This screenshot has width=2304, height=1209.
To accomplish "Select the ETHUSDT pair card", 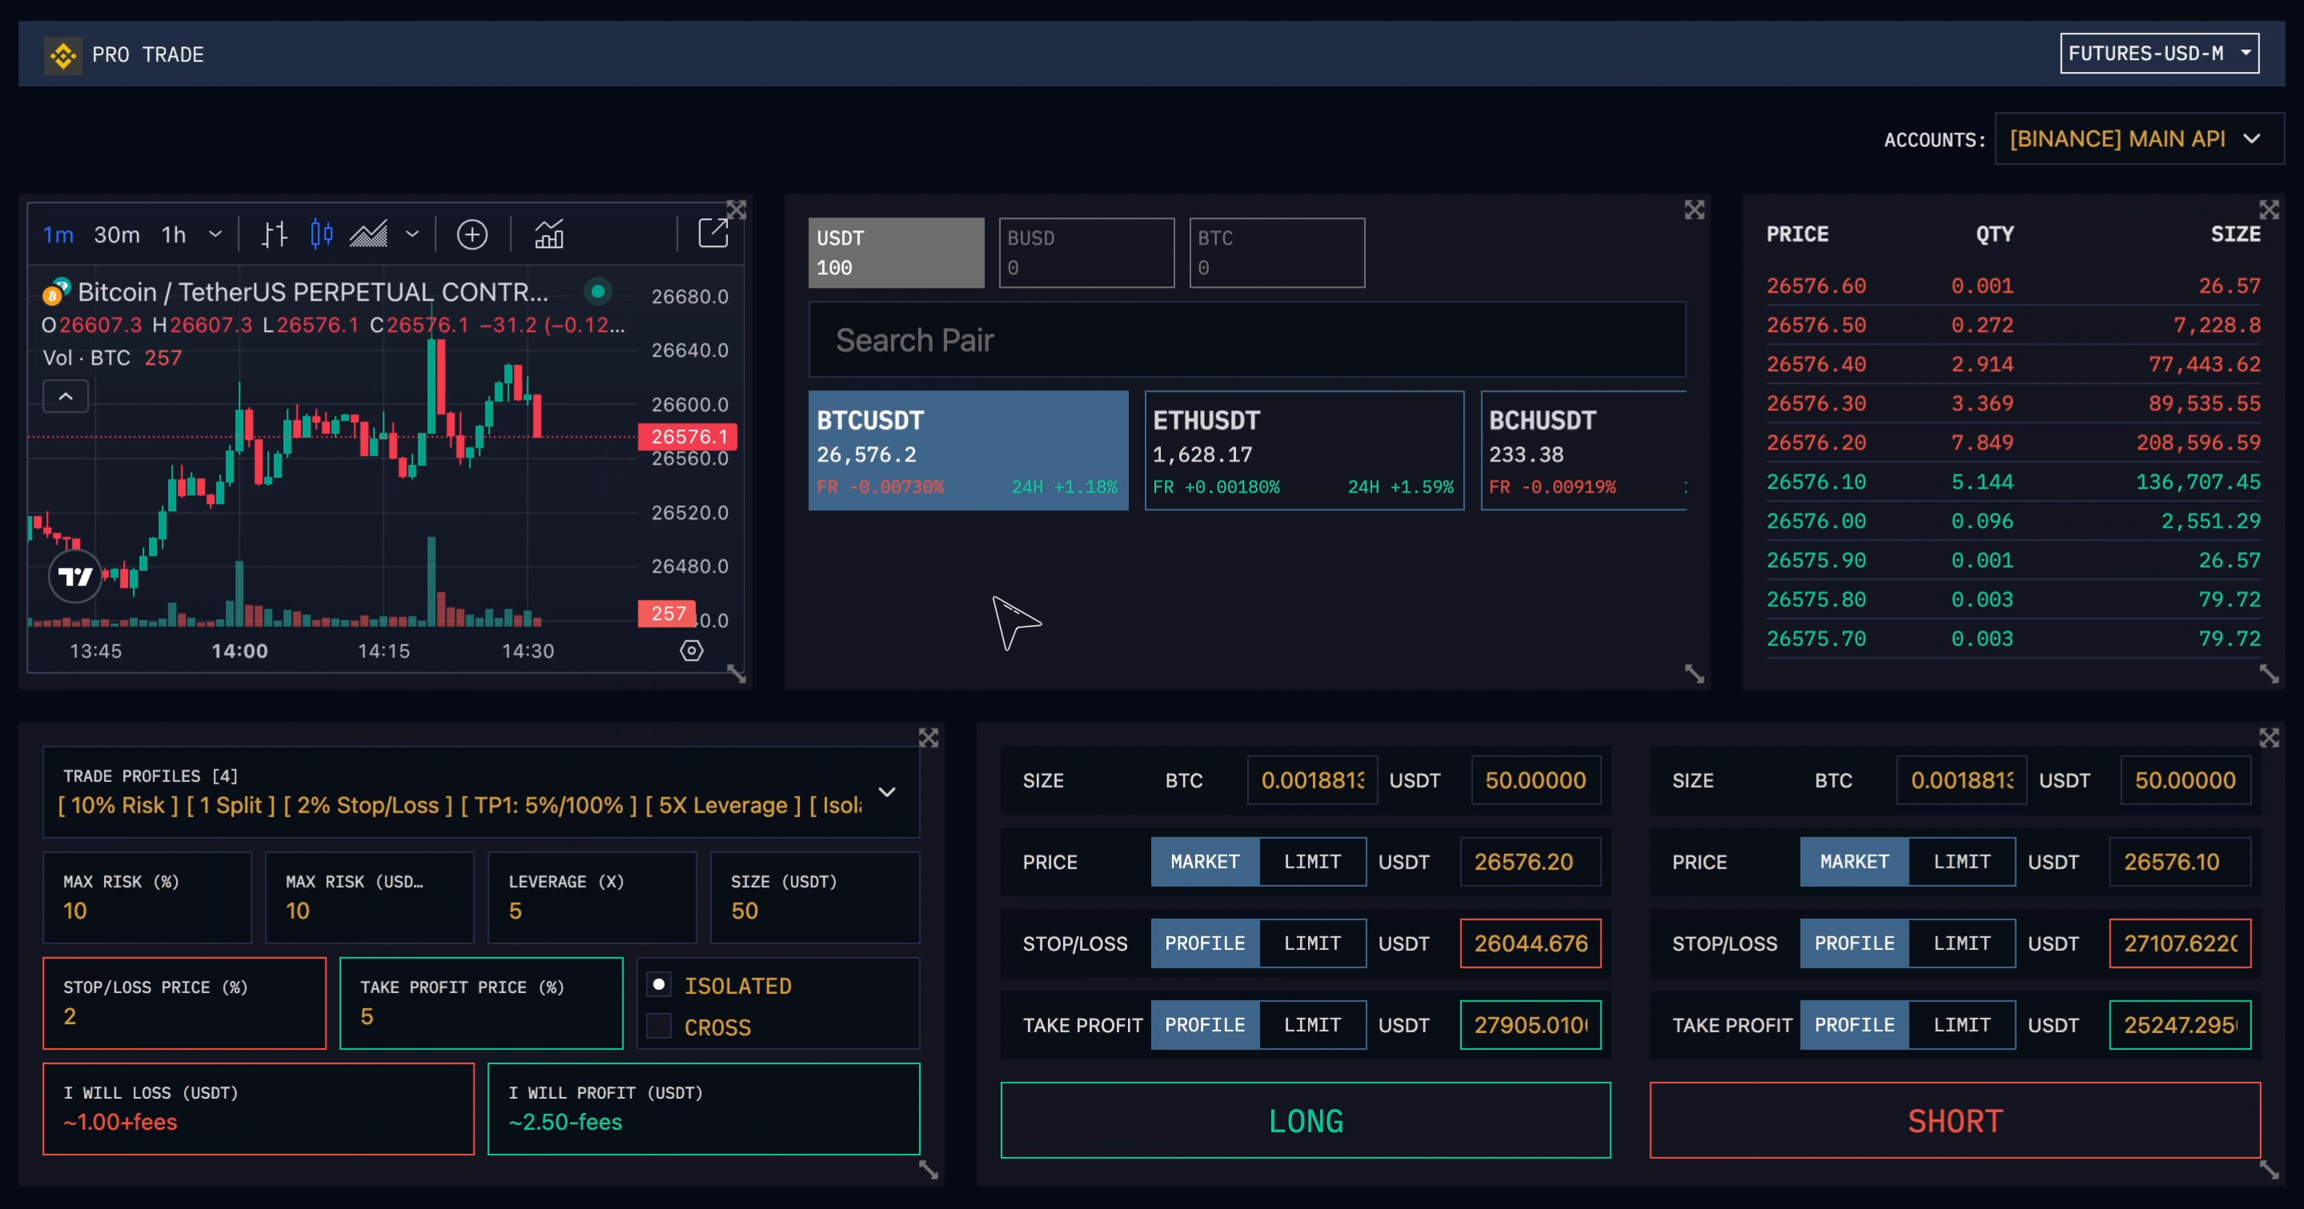I will point(1303,451).
